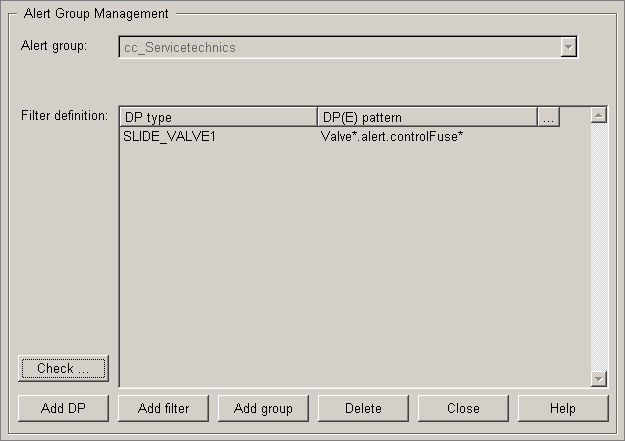Select the Valve*.alert.controlFuse* pattern cell
The image size is (625, 441).
[391, 136]
